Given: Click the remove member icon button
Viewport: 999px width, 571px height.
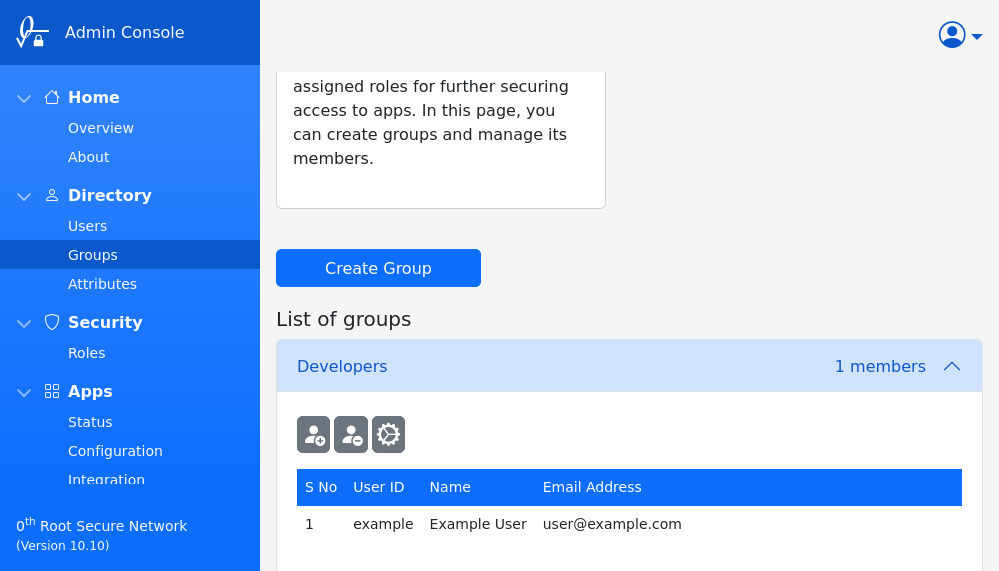Looking at the screenshot, I should point(351,435).
